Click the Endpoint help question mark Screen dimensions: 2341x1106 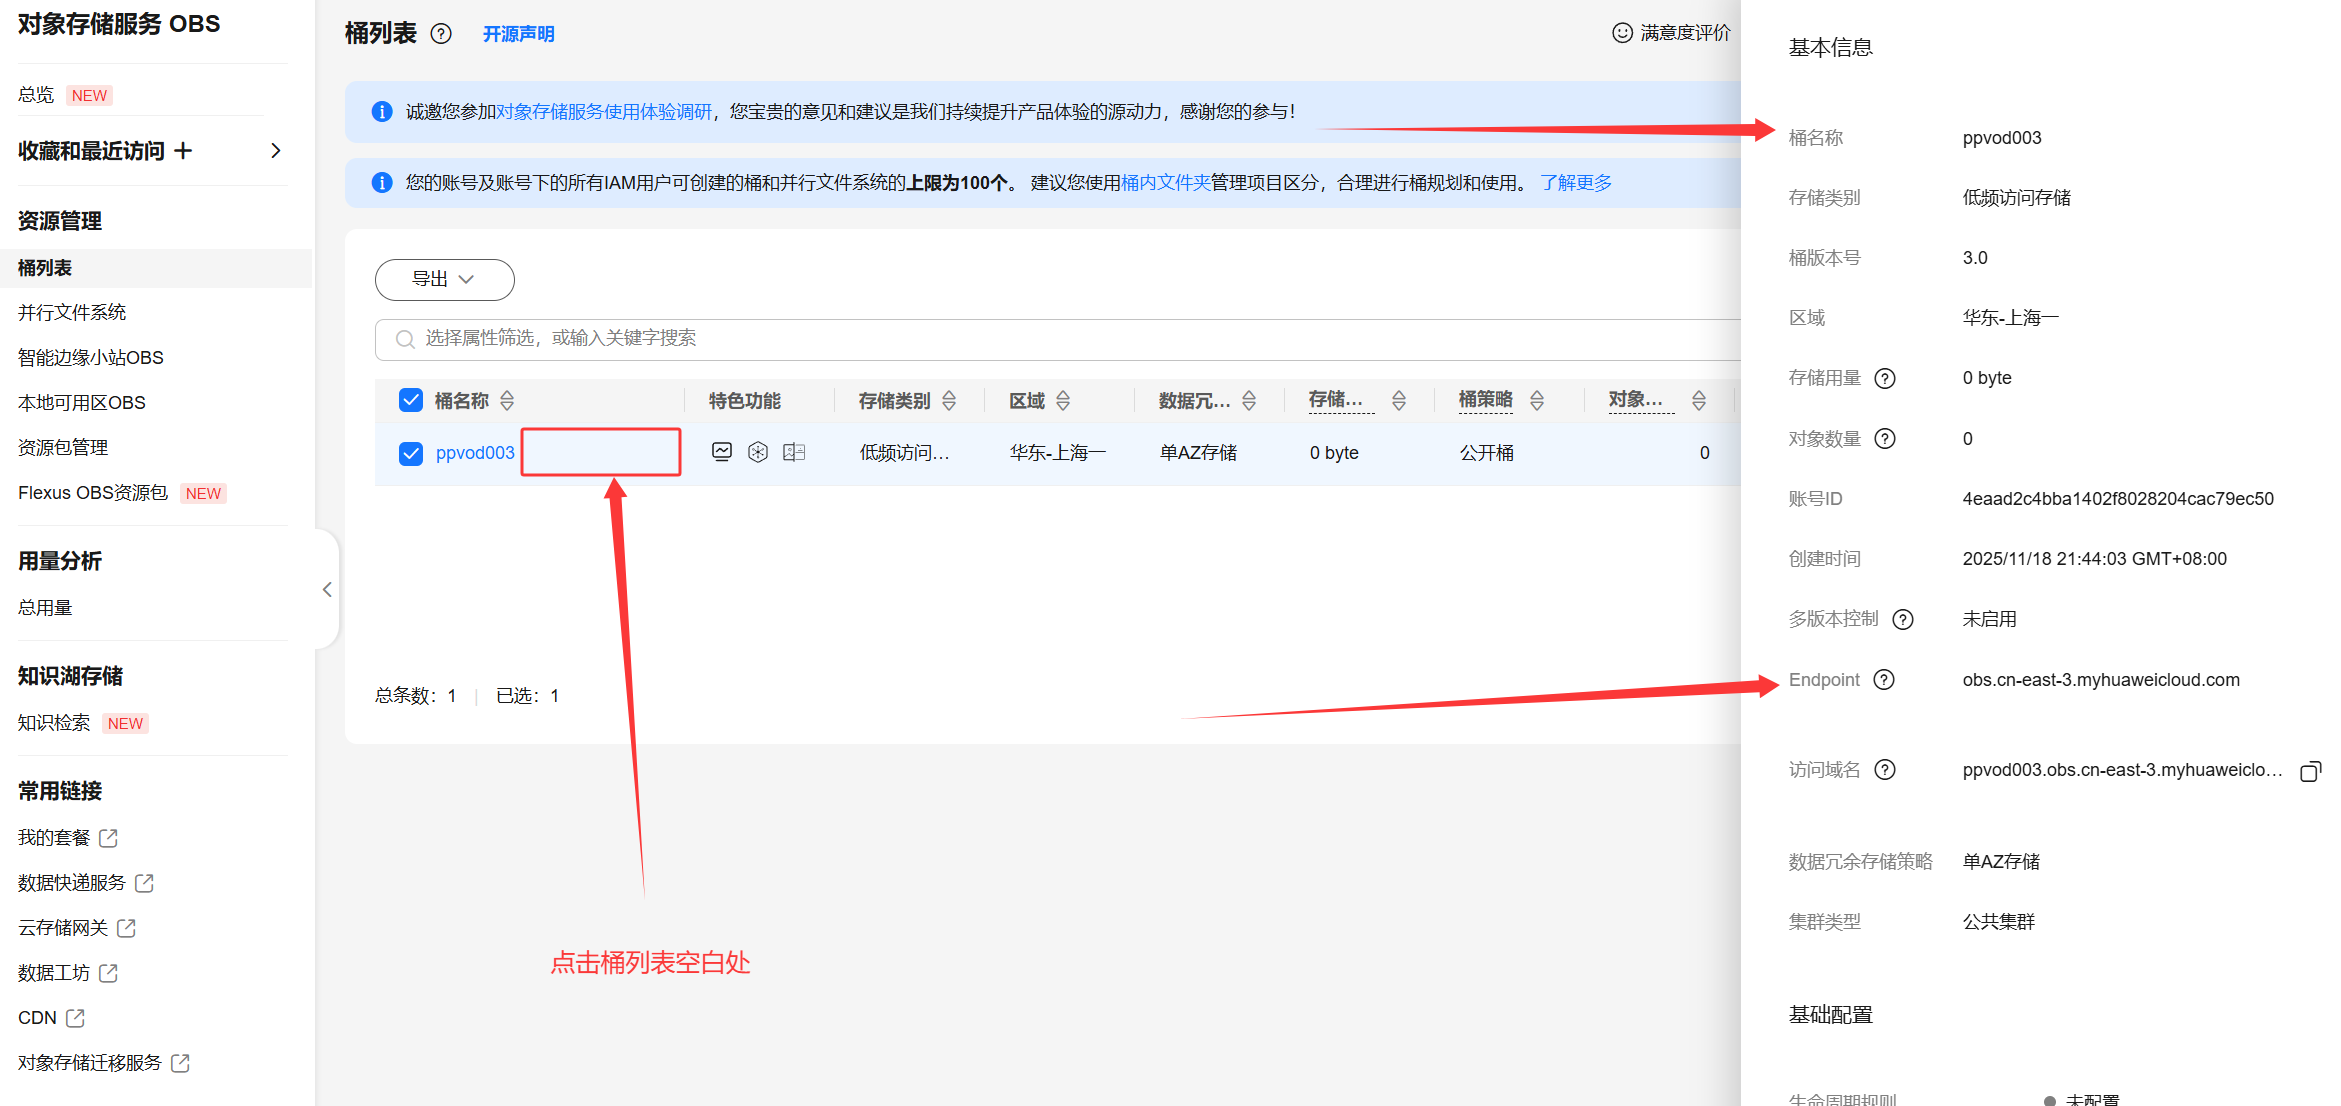click(x=1886, y=679)
